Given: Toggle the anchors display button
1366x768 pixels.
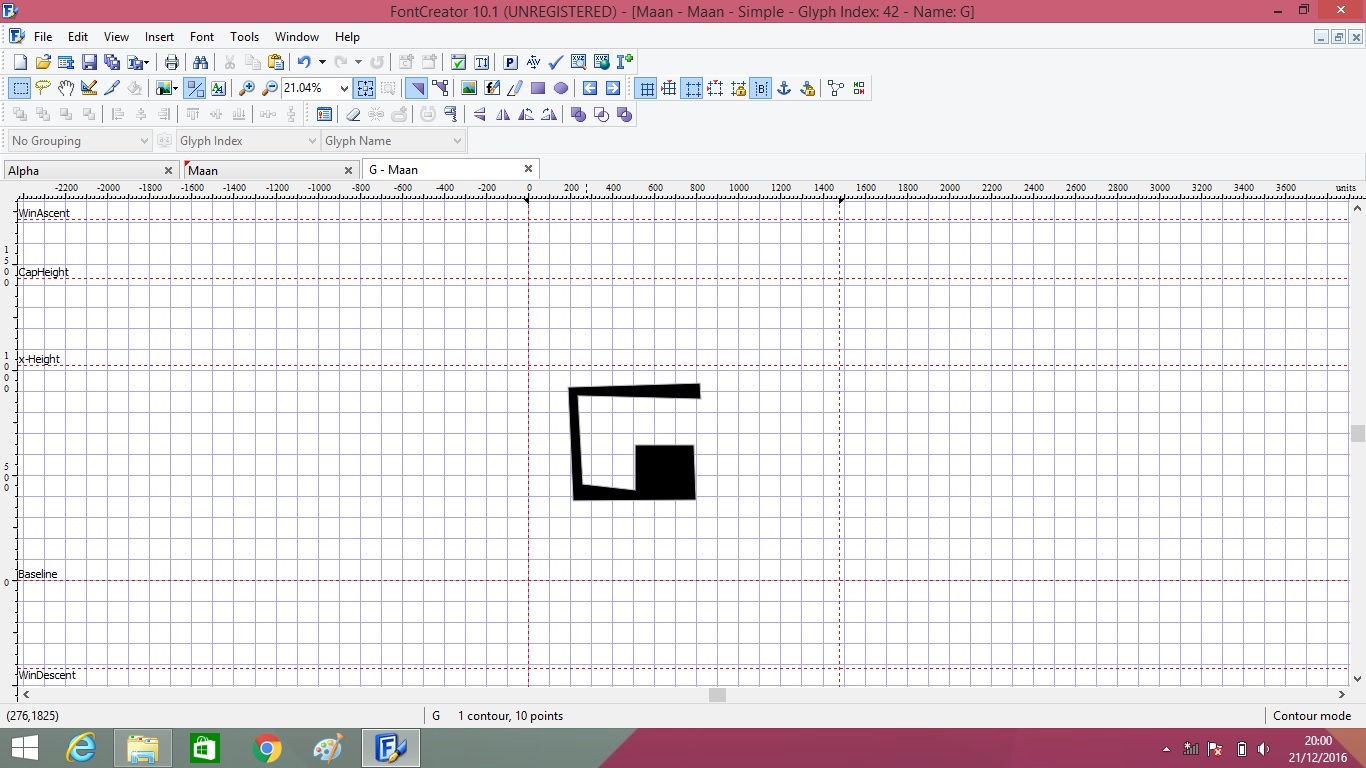Looking at the screenshot, I should click(784, 88).
